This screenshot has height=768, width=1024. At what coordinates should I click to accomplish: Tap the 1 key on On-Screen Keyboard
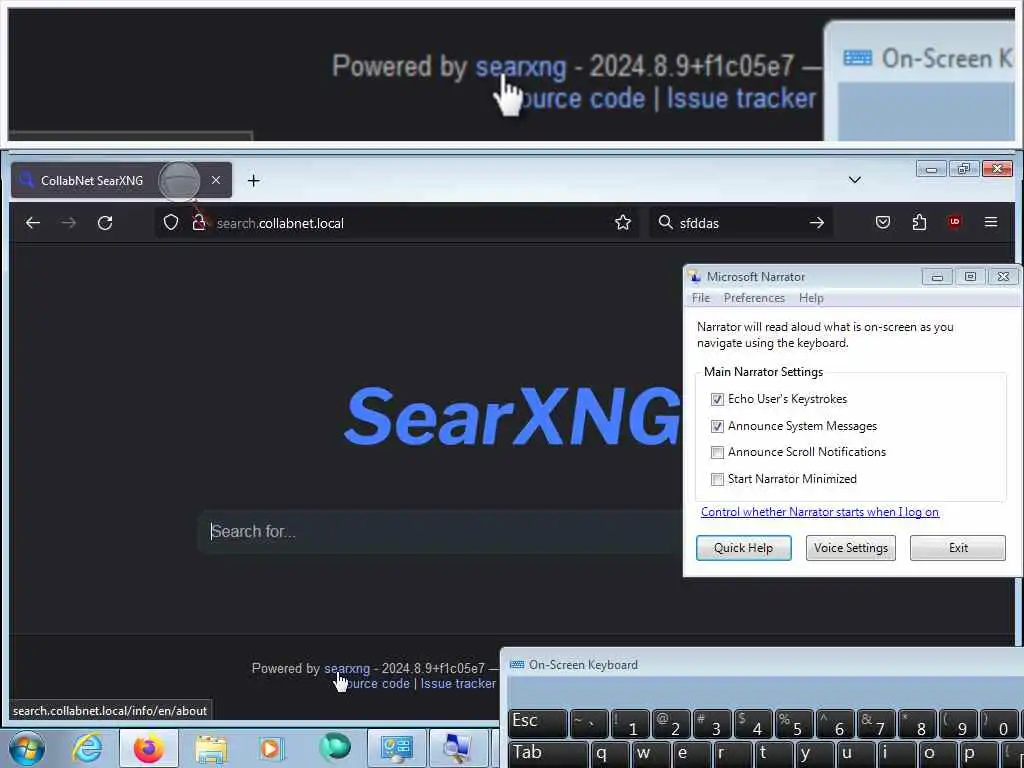pyautogui.click(x=630, y=724)
